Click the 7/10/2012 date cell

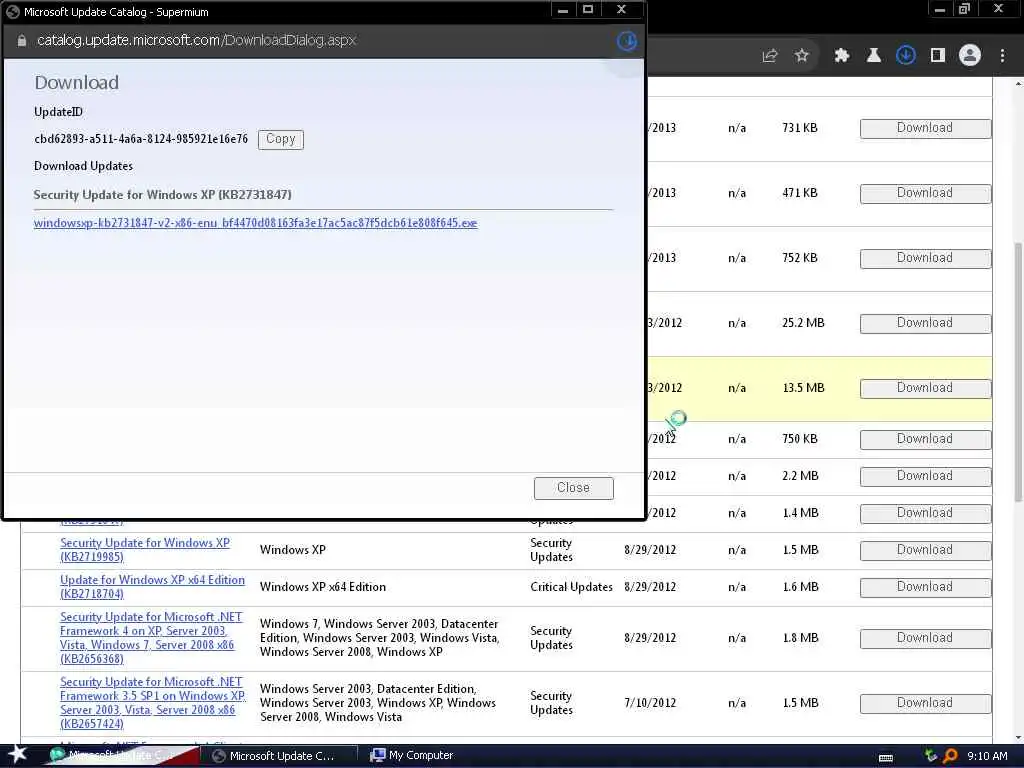(x=650, y=703)
